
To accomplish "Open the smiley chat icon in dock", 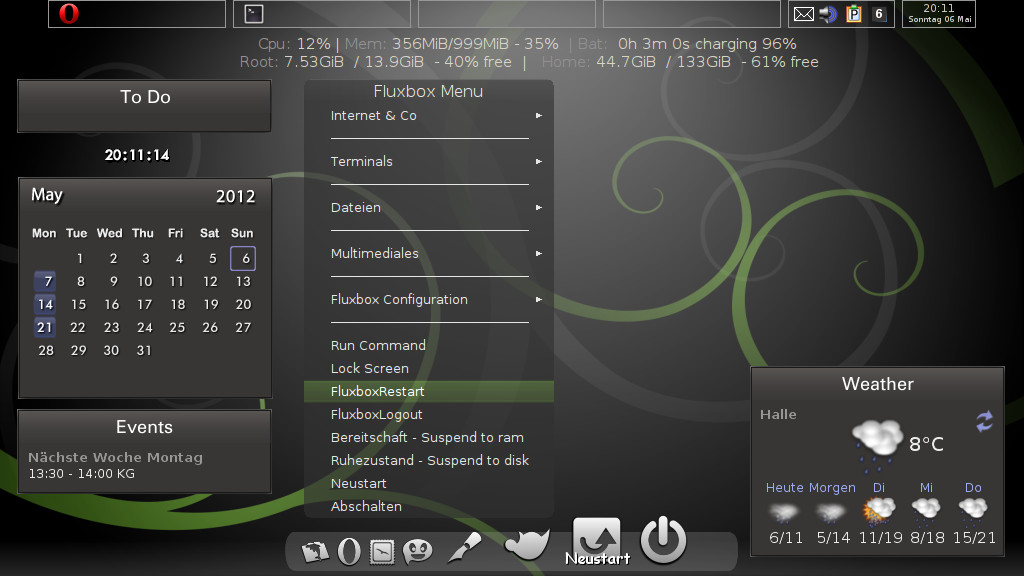I will click(x=416, y=551).
